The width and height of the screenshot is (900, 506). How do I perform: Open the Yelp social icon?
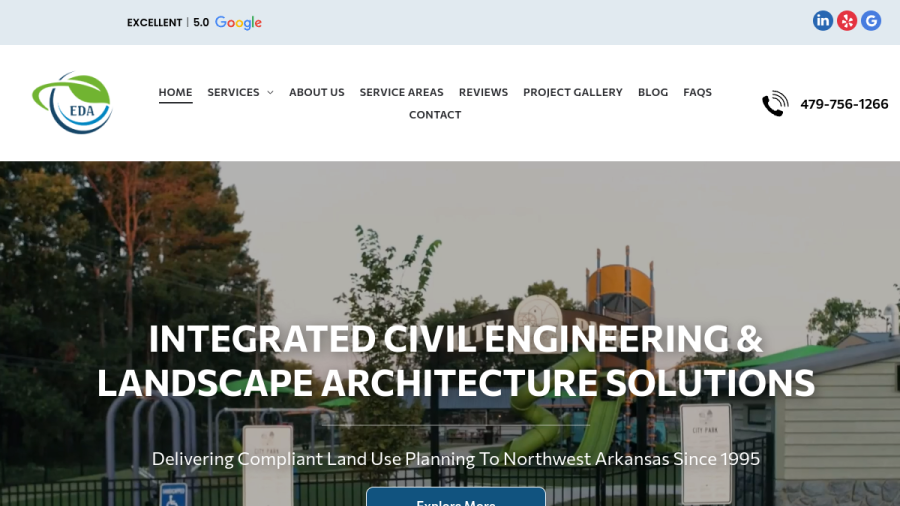[x=847, y=21]
